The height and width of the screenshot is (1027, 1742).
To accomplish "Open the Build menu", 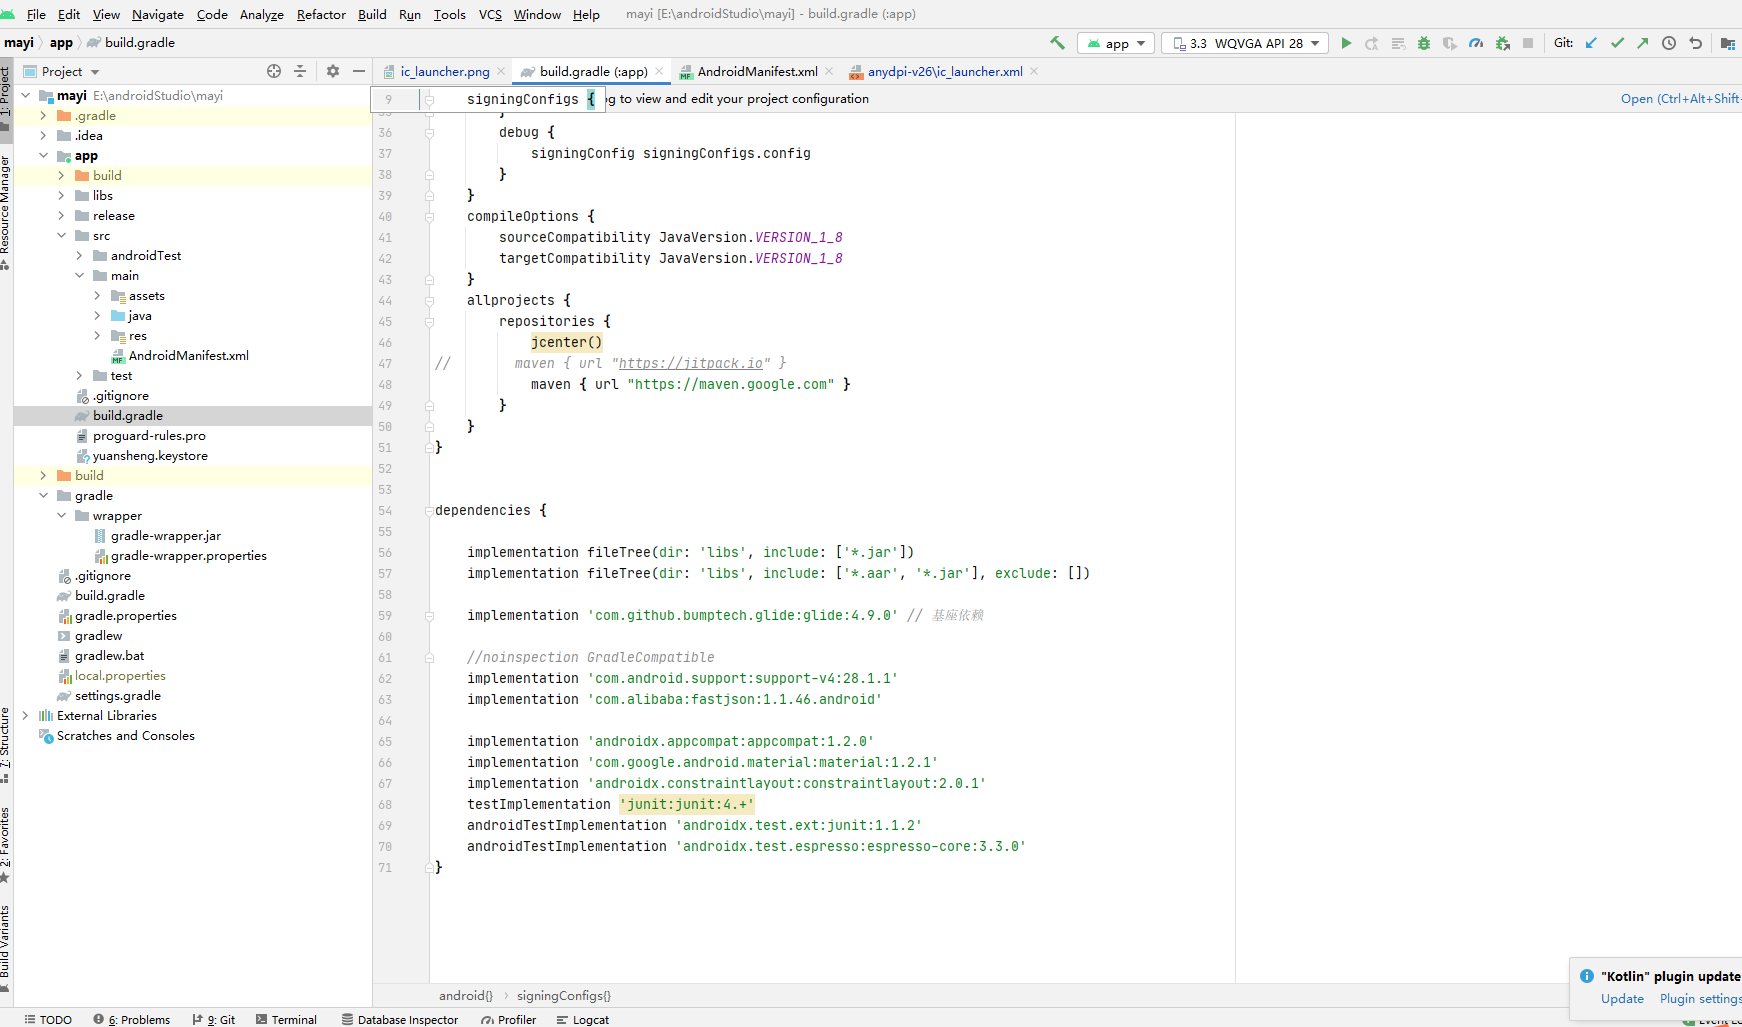I will click(x=372, y=14).
